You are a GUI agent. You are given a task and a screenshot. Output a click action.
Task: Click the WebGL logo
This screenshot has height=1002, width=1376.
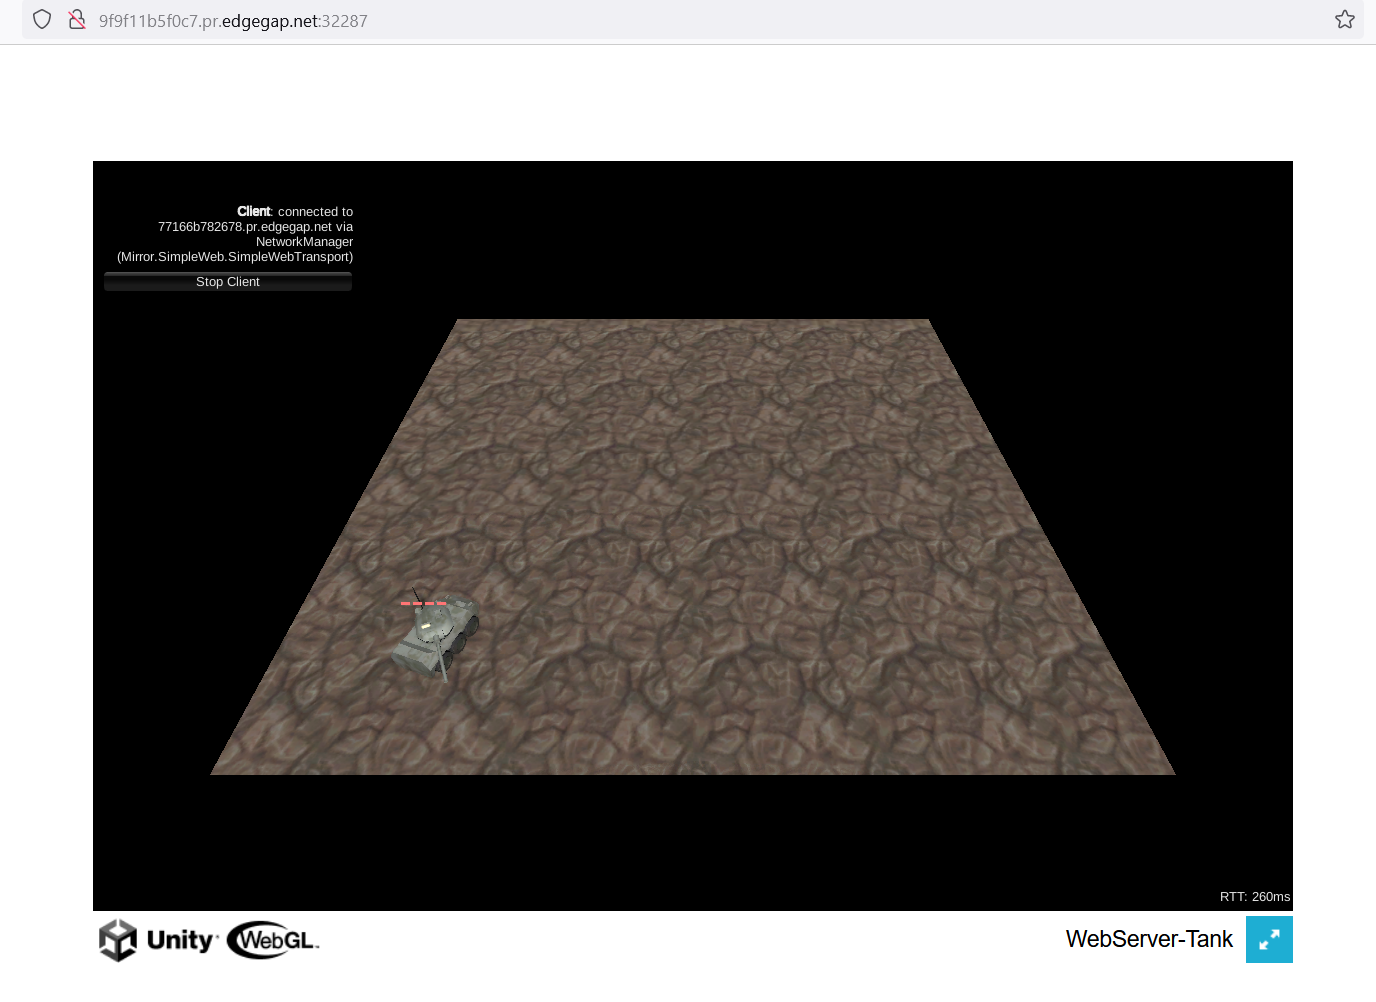272,940
